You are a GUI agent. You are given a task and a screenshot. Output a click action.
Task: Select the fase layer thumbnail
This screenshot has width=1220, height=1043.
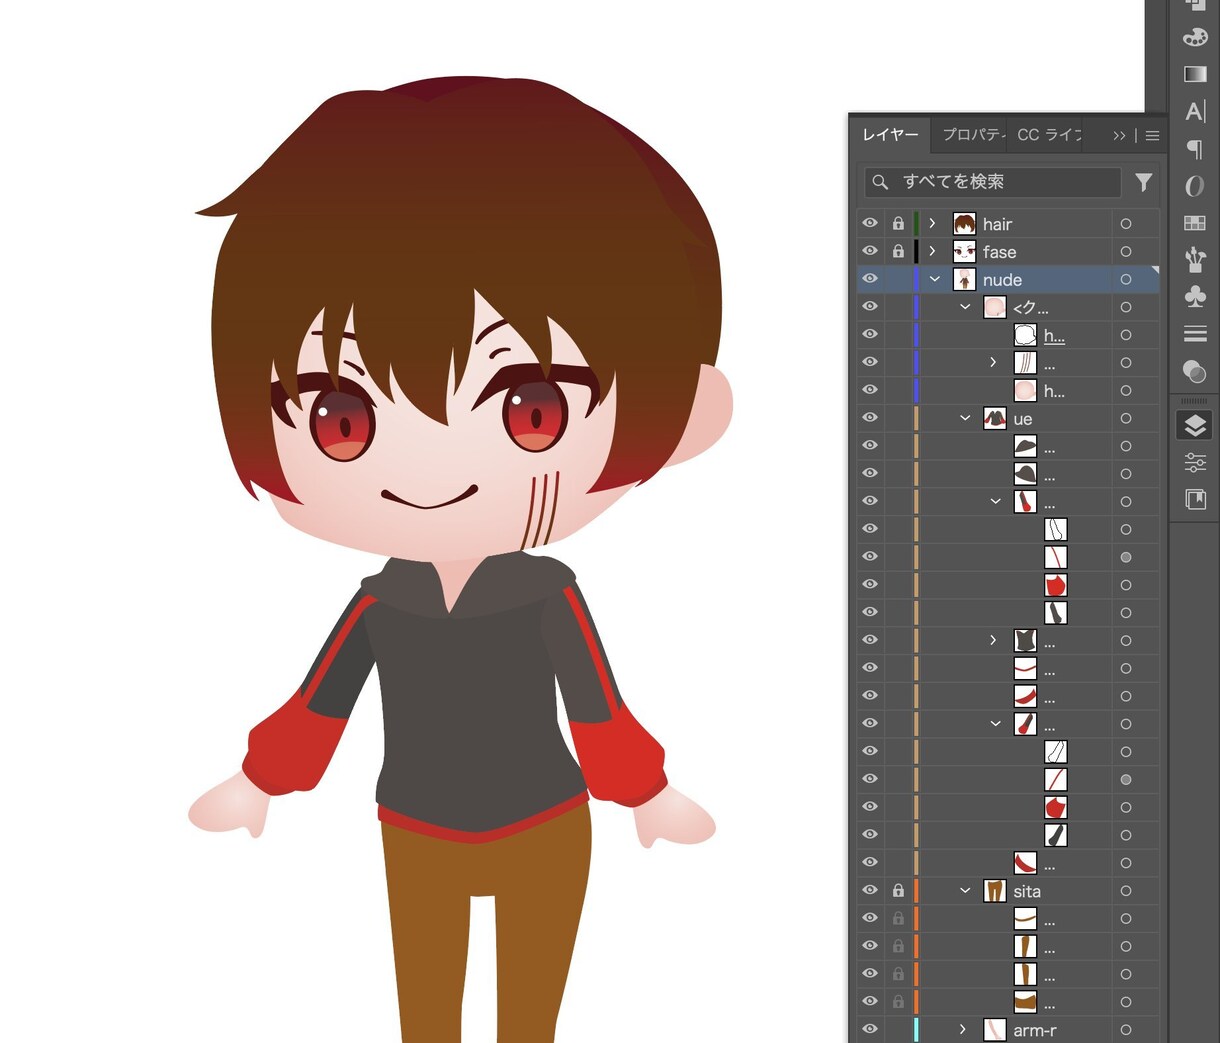click(964, 251)
